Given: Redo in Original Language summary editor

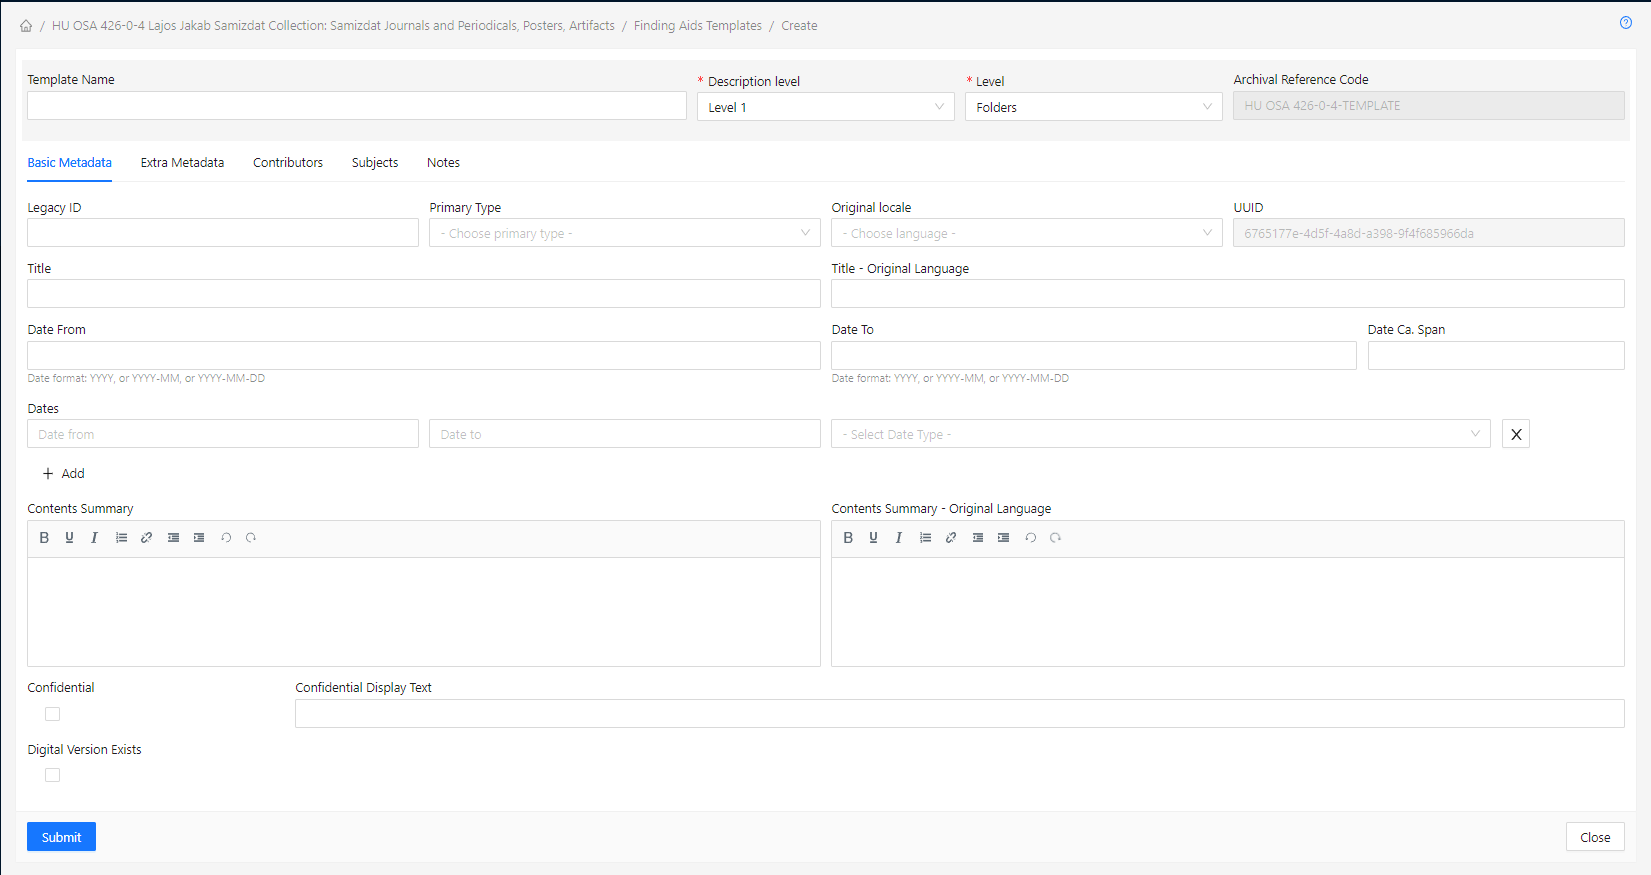Looking at the screenshot, I should pyautogui.click(x=1055, y=538).
